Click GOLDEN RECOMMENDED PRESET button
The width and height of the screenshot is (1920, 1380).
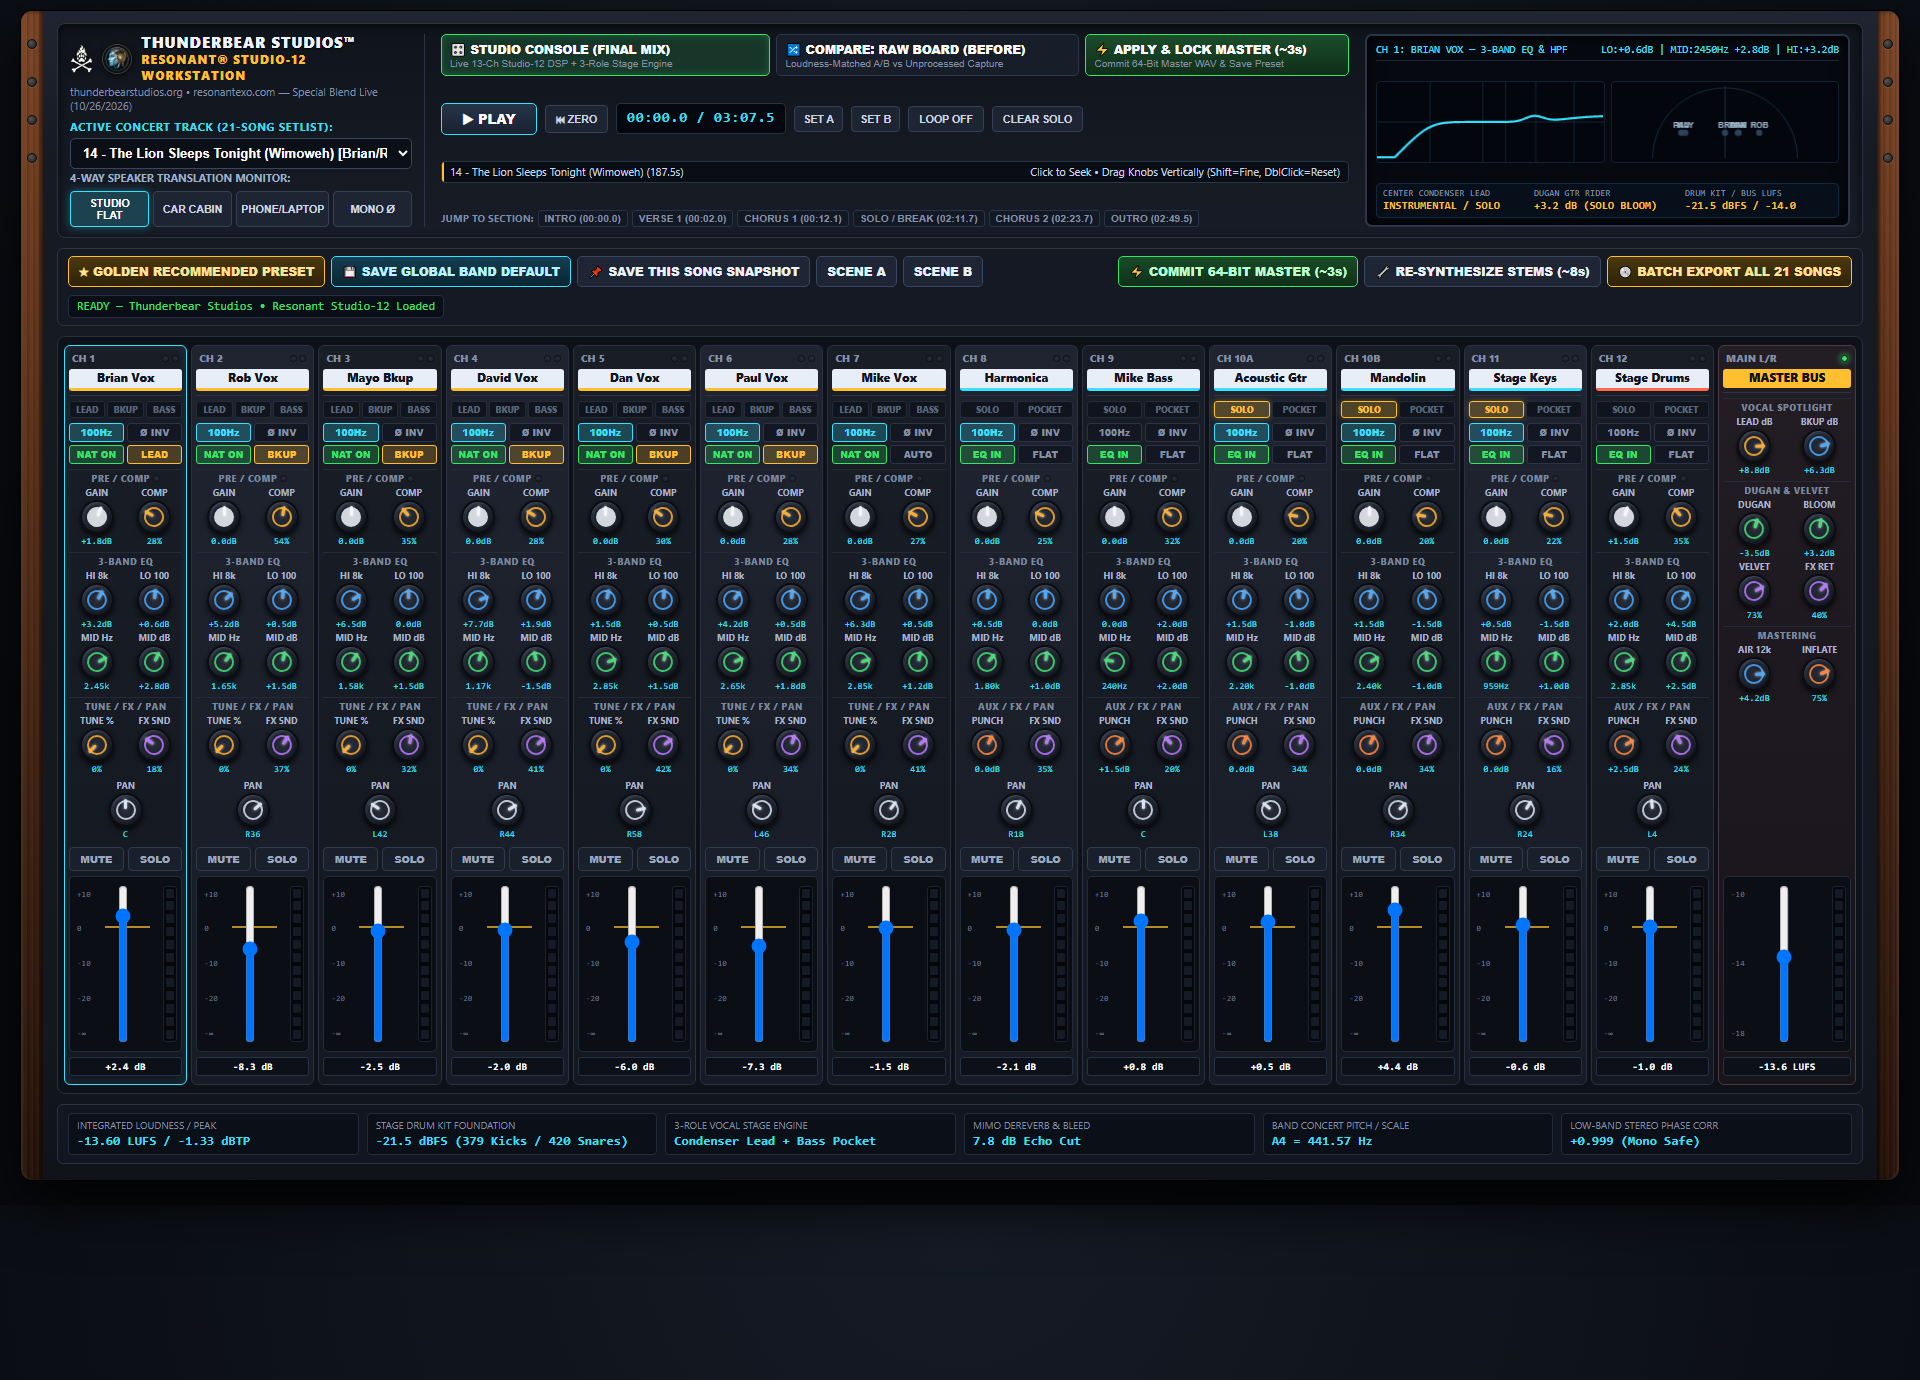(196, 272)
